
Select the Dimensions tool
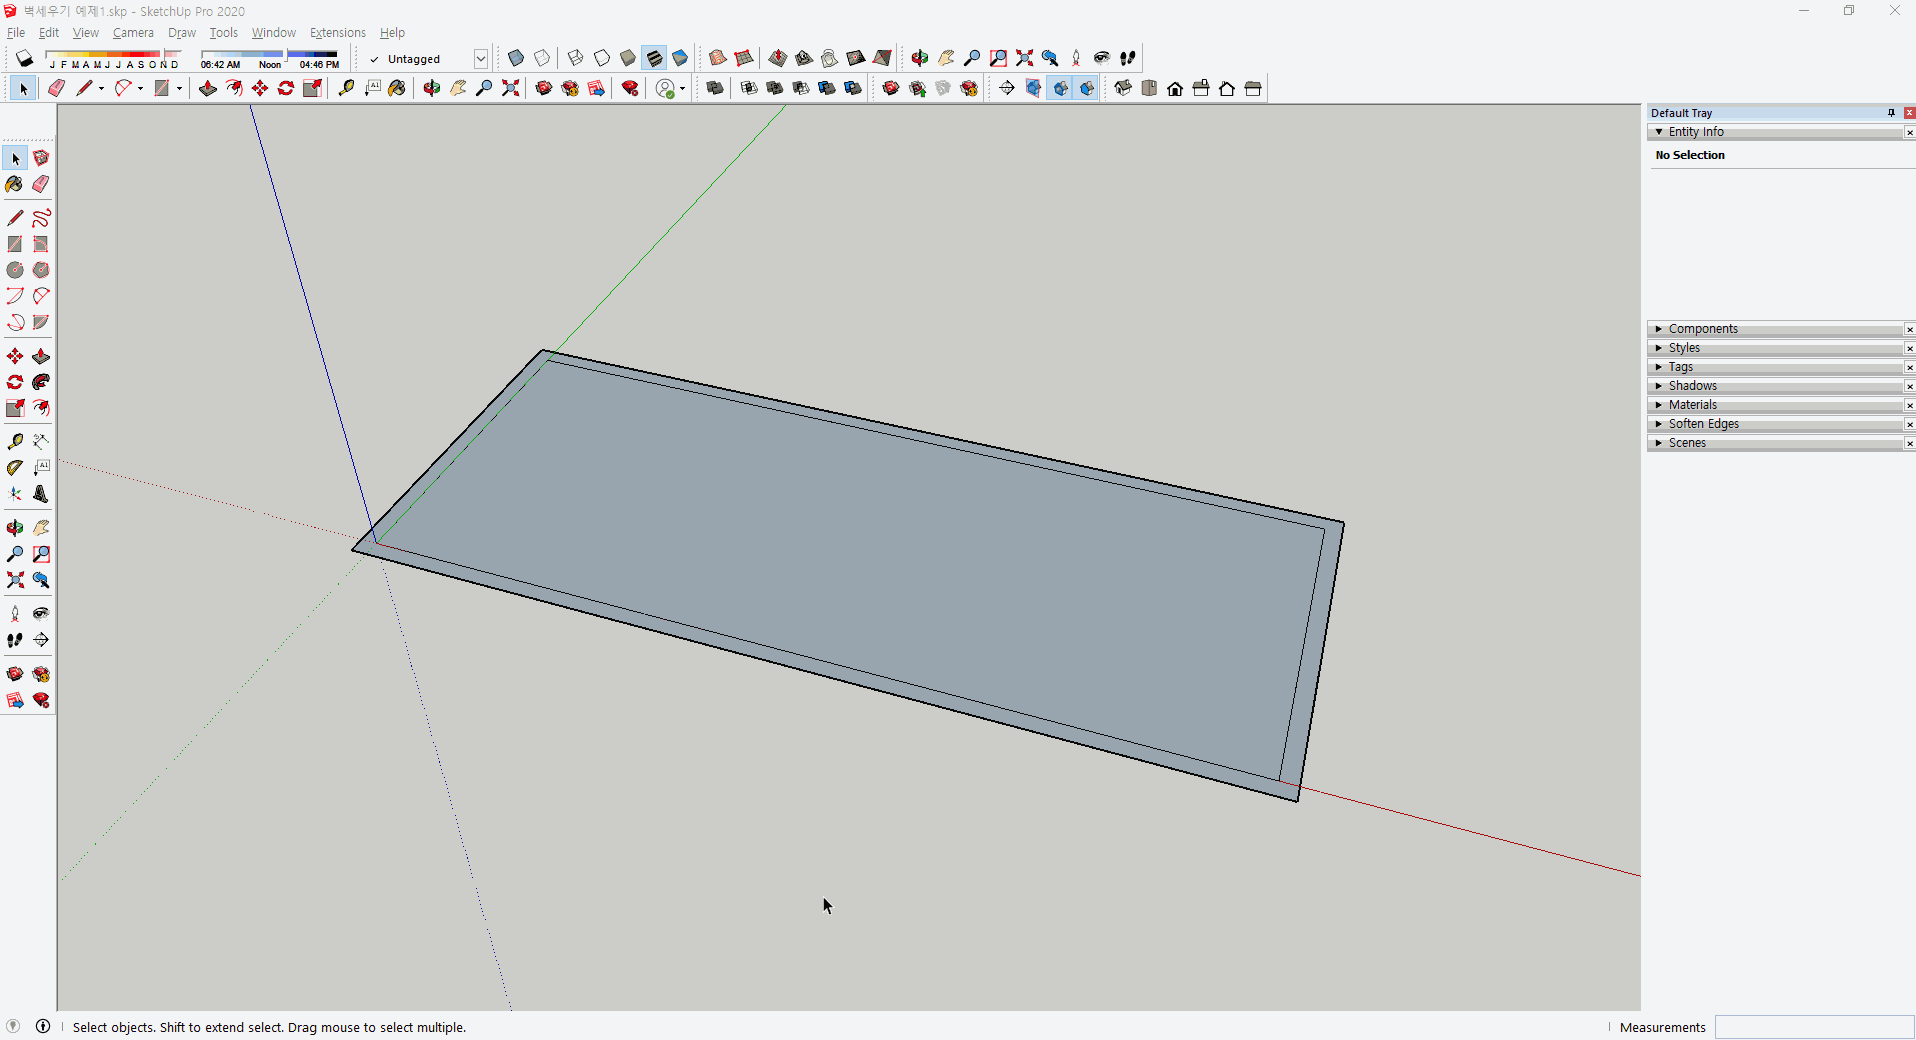(x=41, y=441)
